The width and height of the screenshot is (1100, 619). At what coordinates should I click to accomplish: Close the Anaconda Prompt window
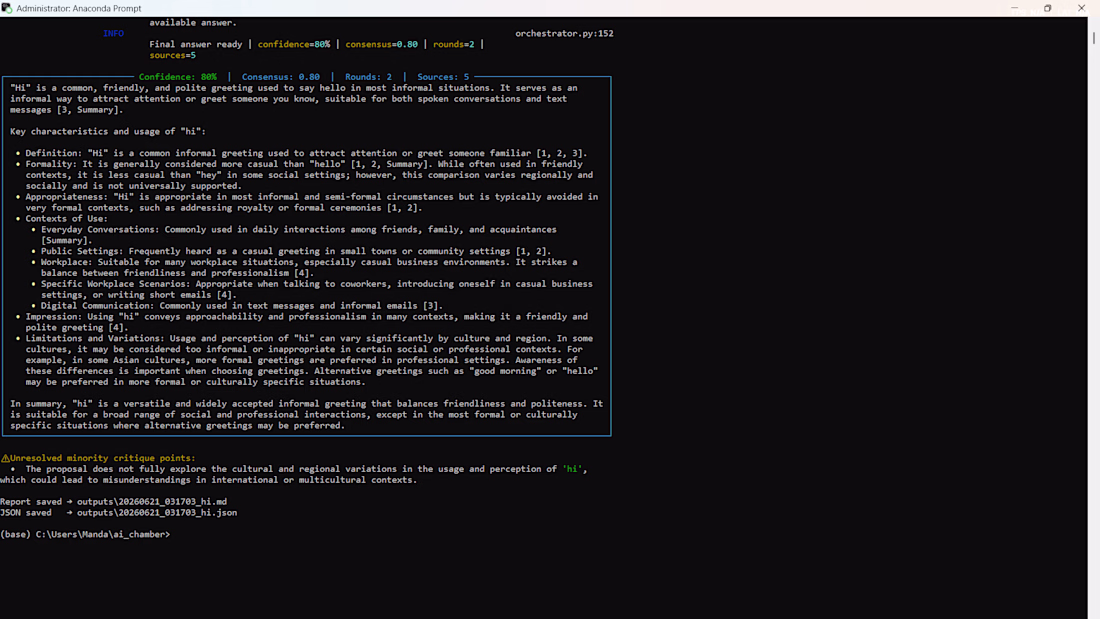click(x=1081, y=8)
